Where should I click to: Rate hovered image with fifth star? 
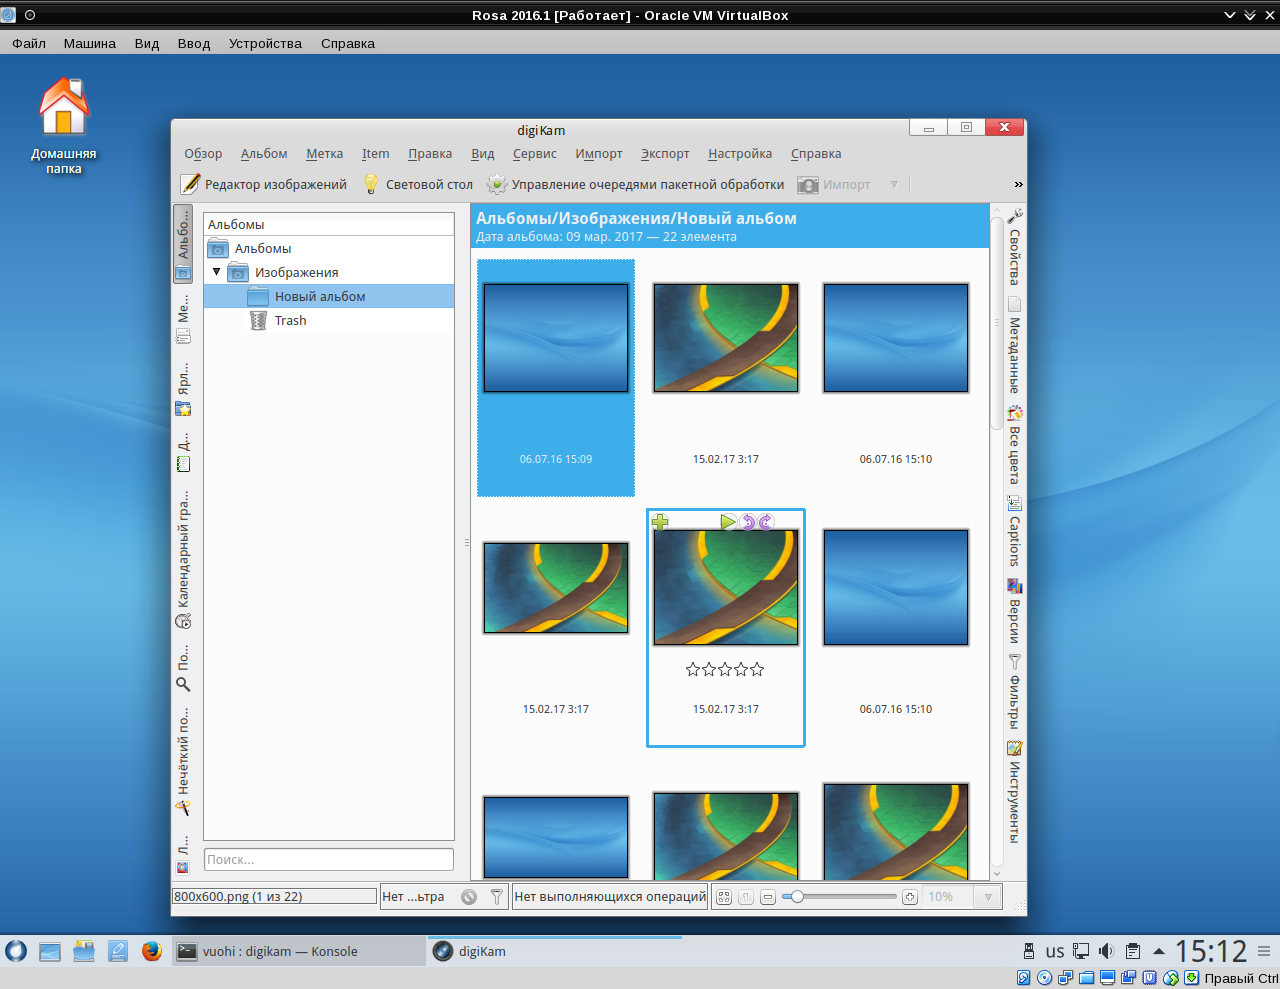point(757,669)
